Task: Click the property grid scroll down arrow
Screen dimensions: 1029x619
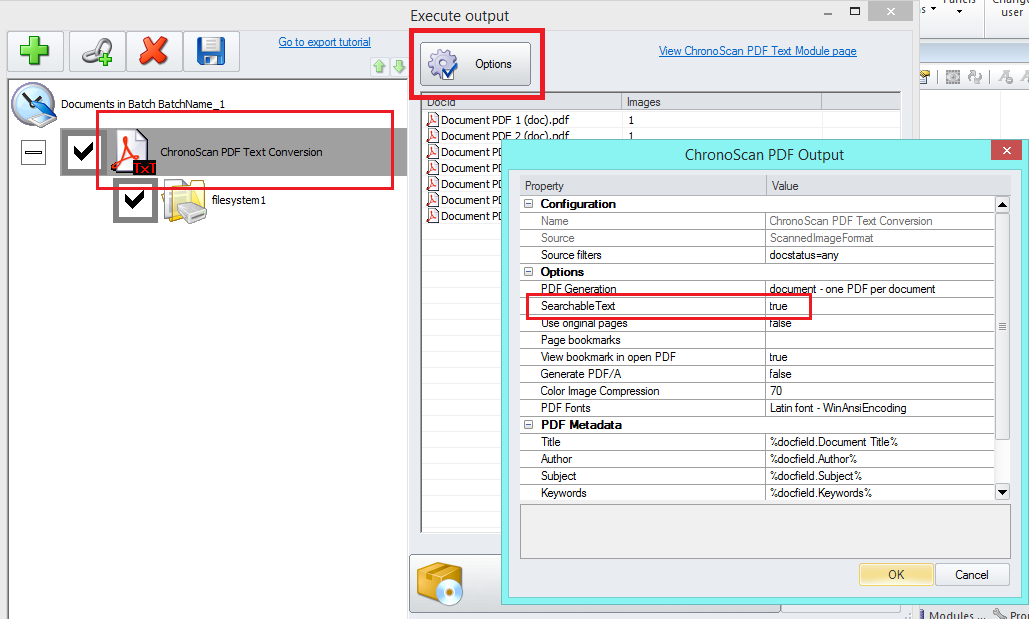Action: pyautogui.click(x=1002, y=491)
